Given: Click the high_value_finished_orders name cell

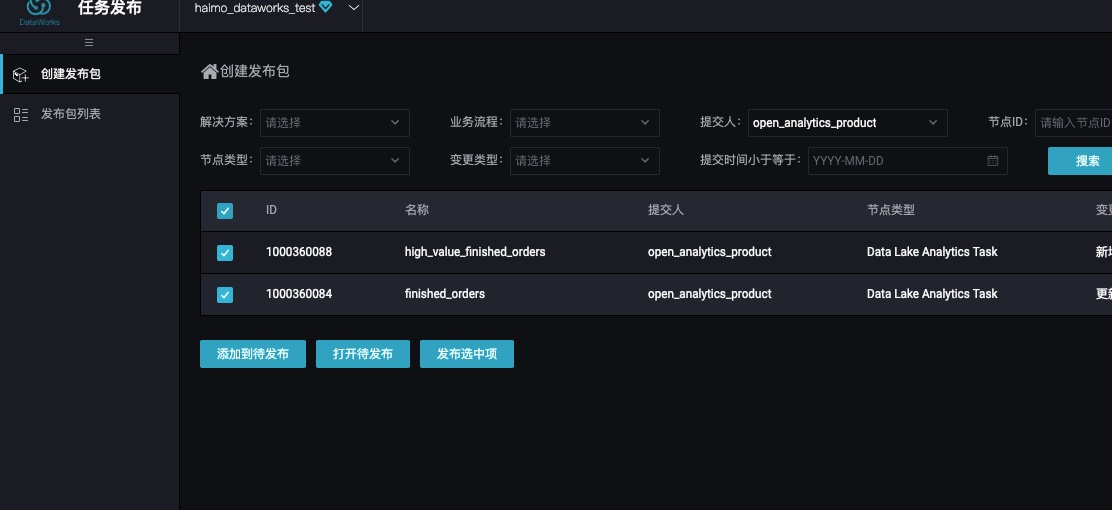Looking at the screenshot, I should (x=475, y=252).
